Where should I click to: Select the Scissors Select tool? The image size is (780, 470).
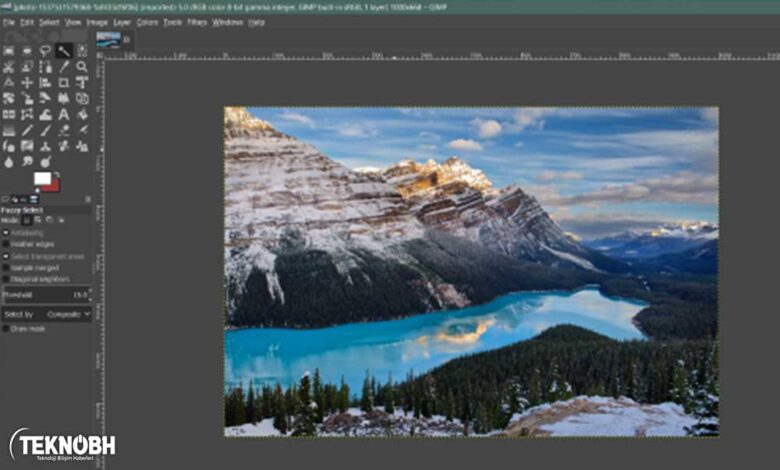tap(9, 67)
